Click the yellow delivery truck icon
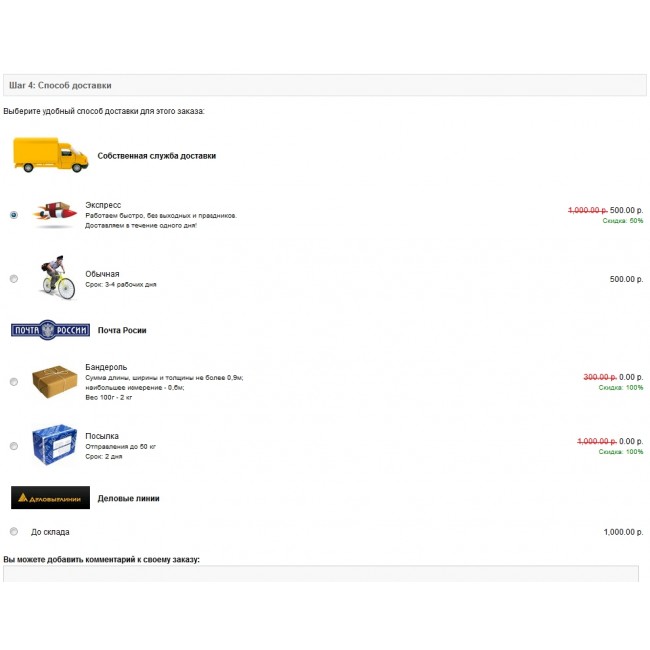This screenshot has height=650, width=650. point(50,154)
